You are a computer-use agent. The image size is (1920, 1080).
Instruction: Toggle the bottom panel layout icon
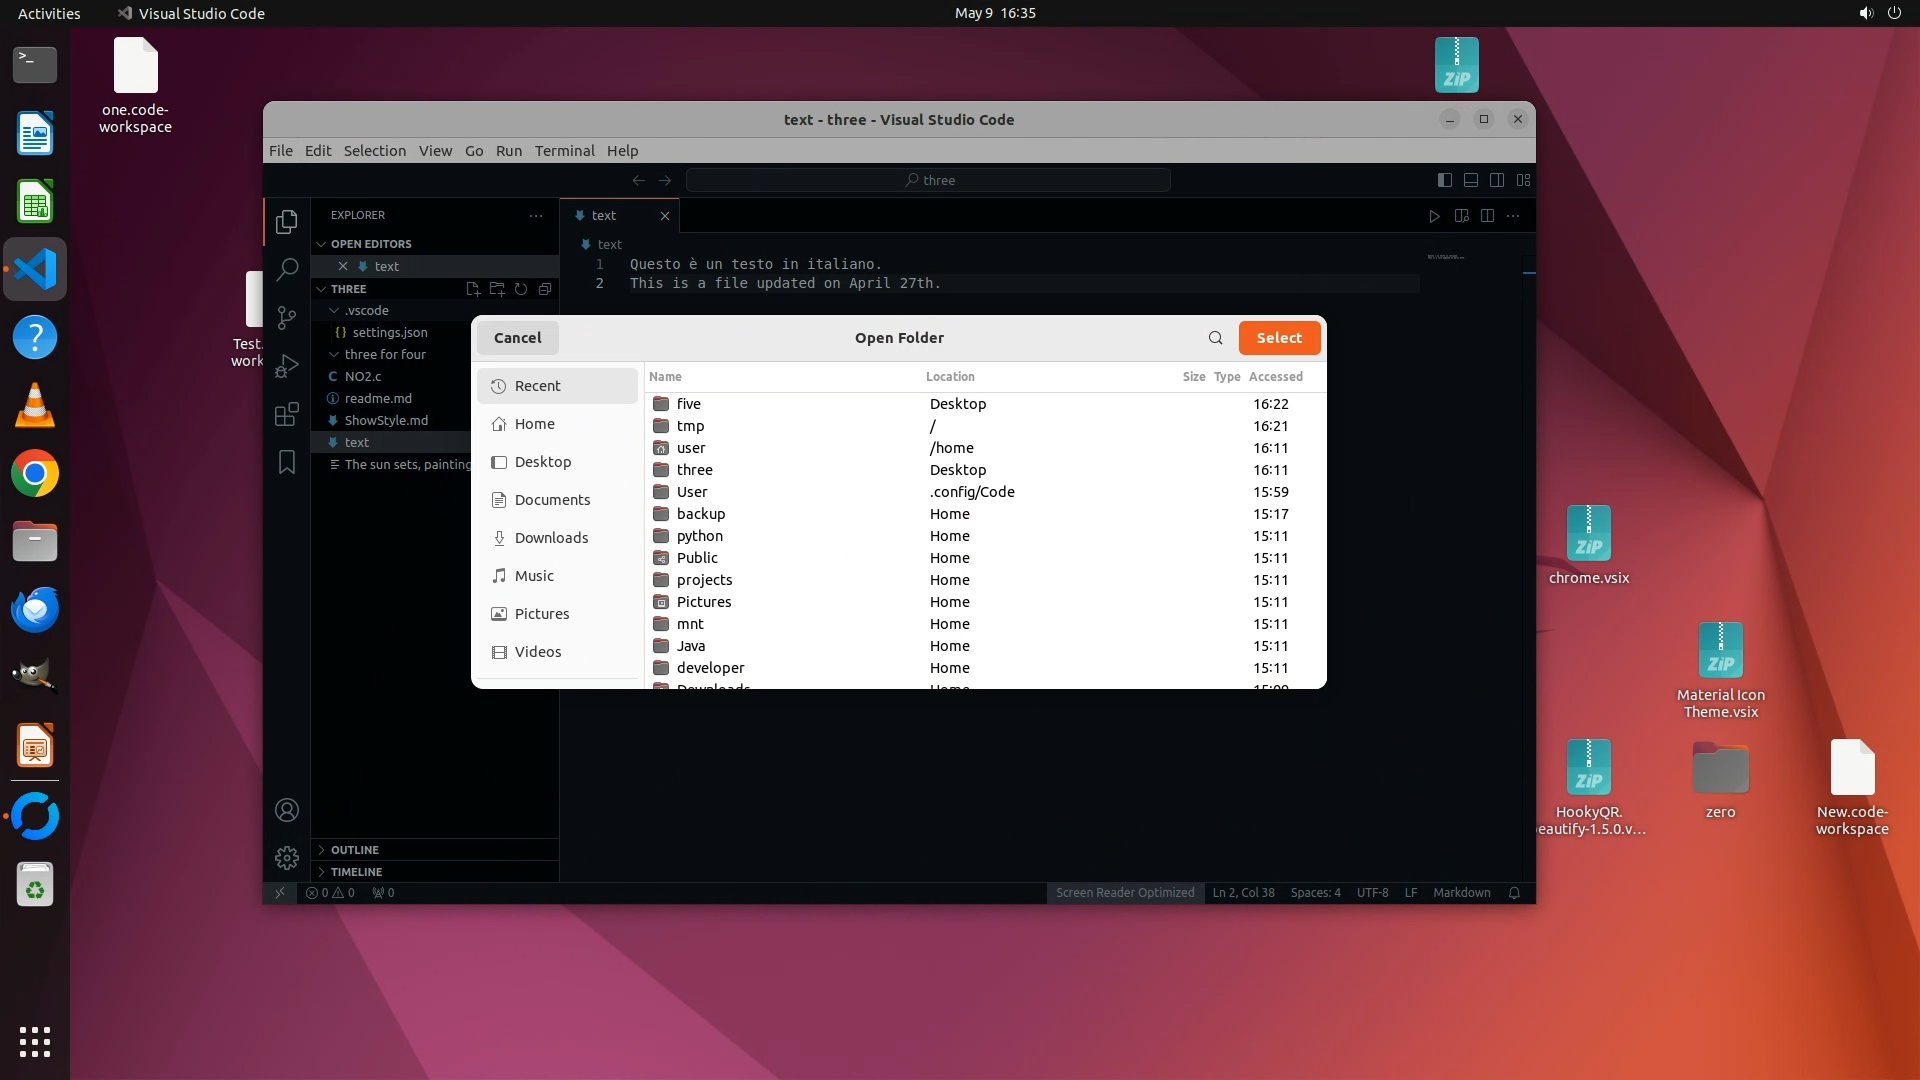[1470, 180]
